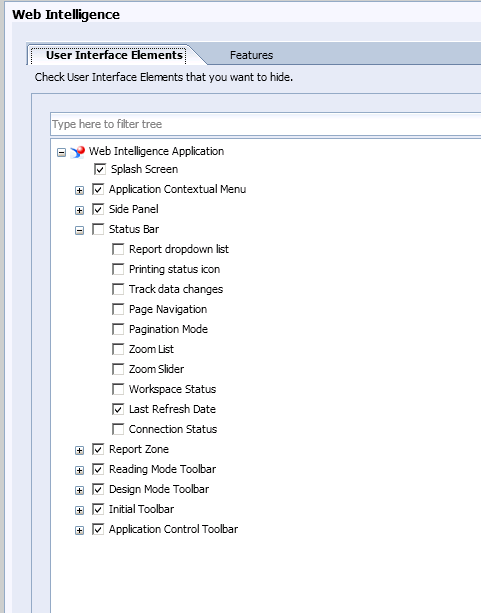Click the filter tree text field
Viewport: 481px width, 613px height.
coord(266,124)
